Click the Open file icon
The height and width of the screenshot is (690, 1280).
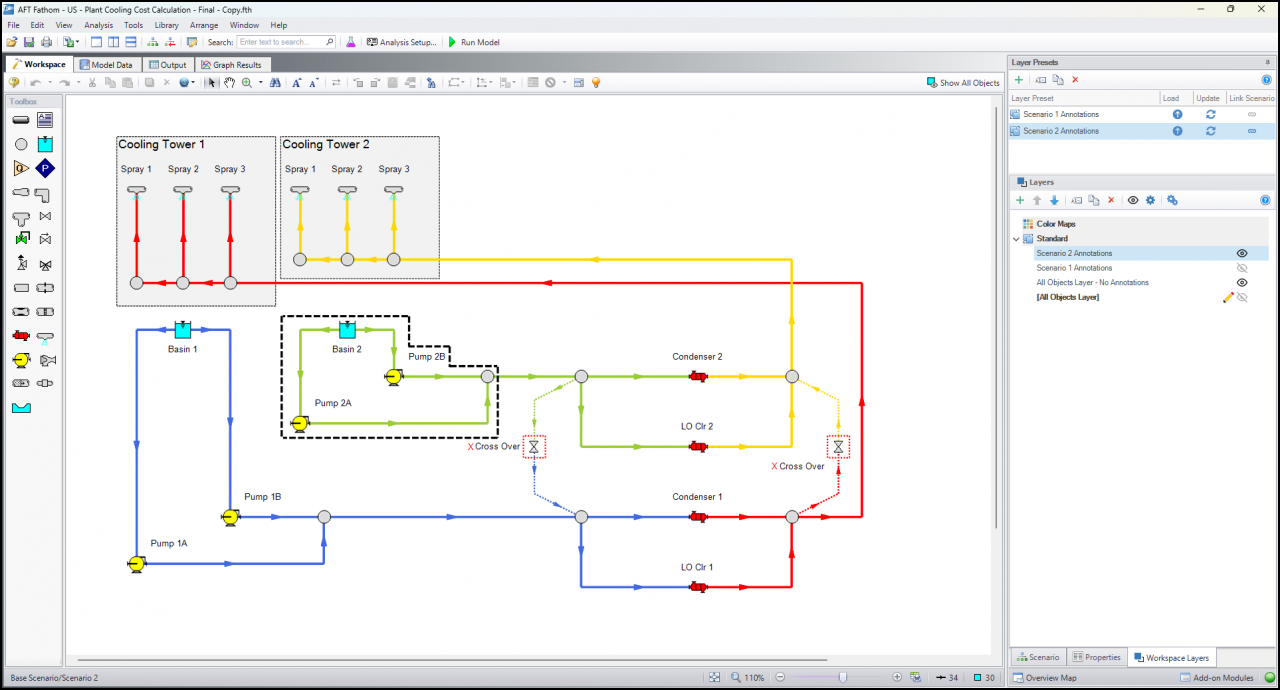tap(12, 42)
